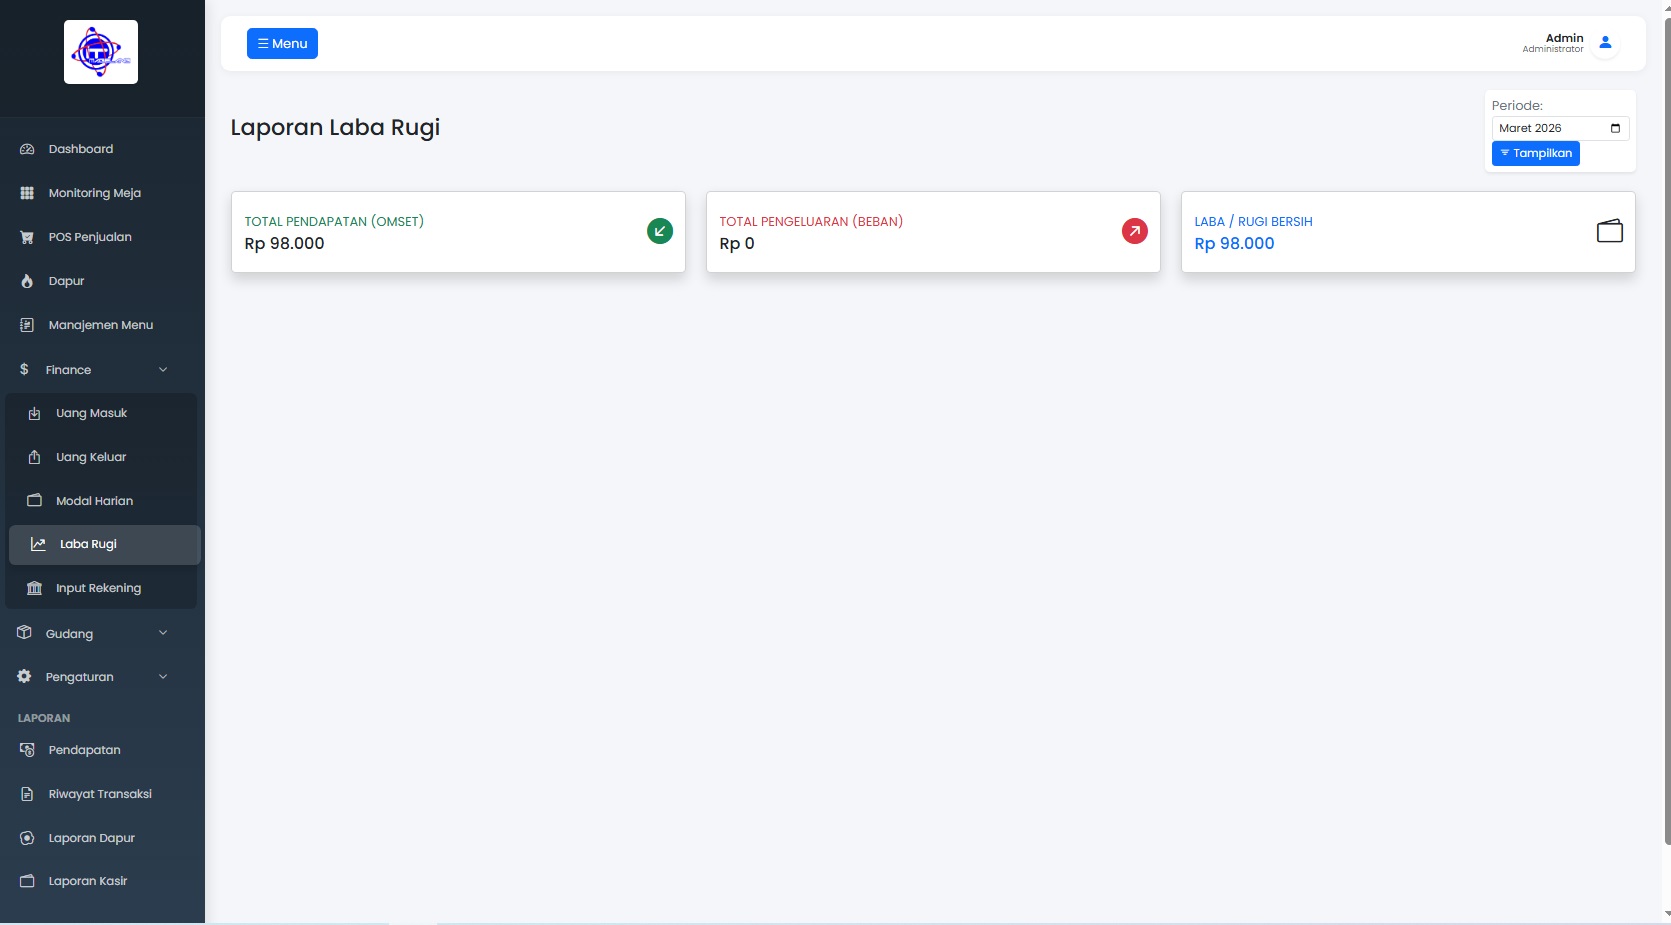Click the green income arrow icon

(x=660, y=231)
